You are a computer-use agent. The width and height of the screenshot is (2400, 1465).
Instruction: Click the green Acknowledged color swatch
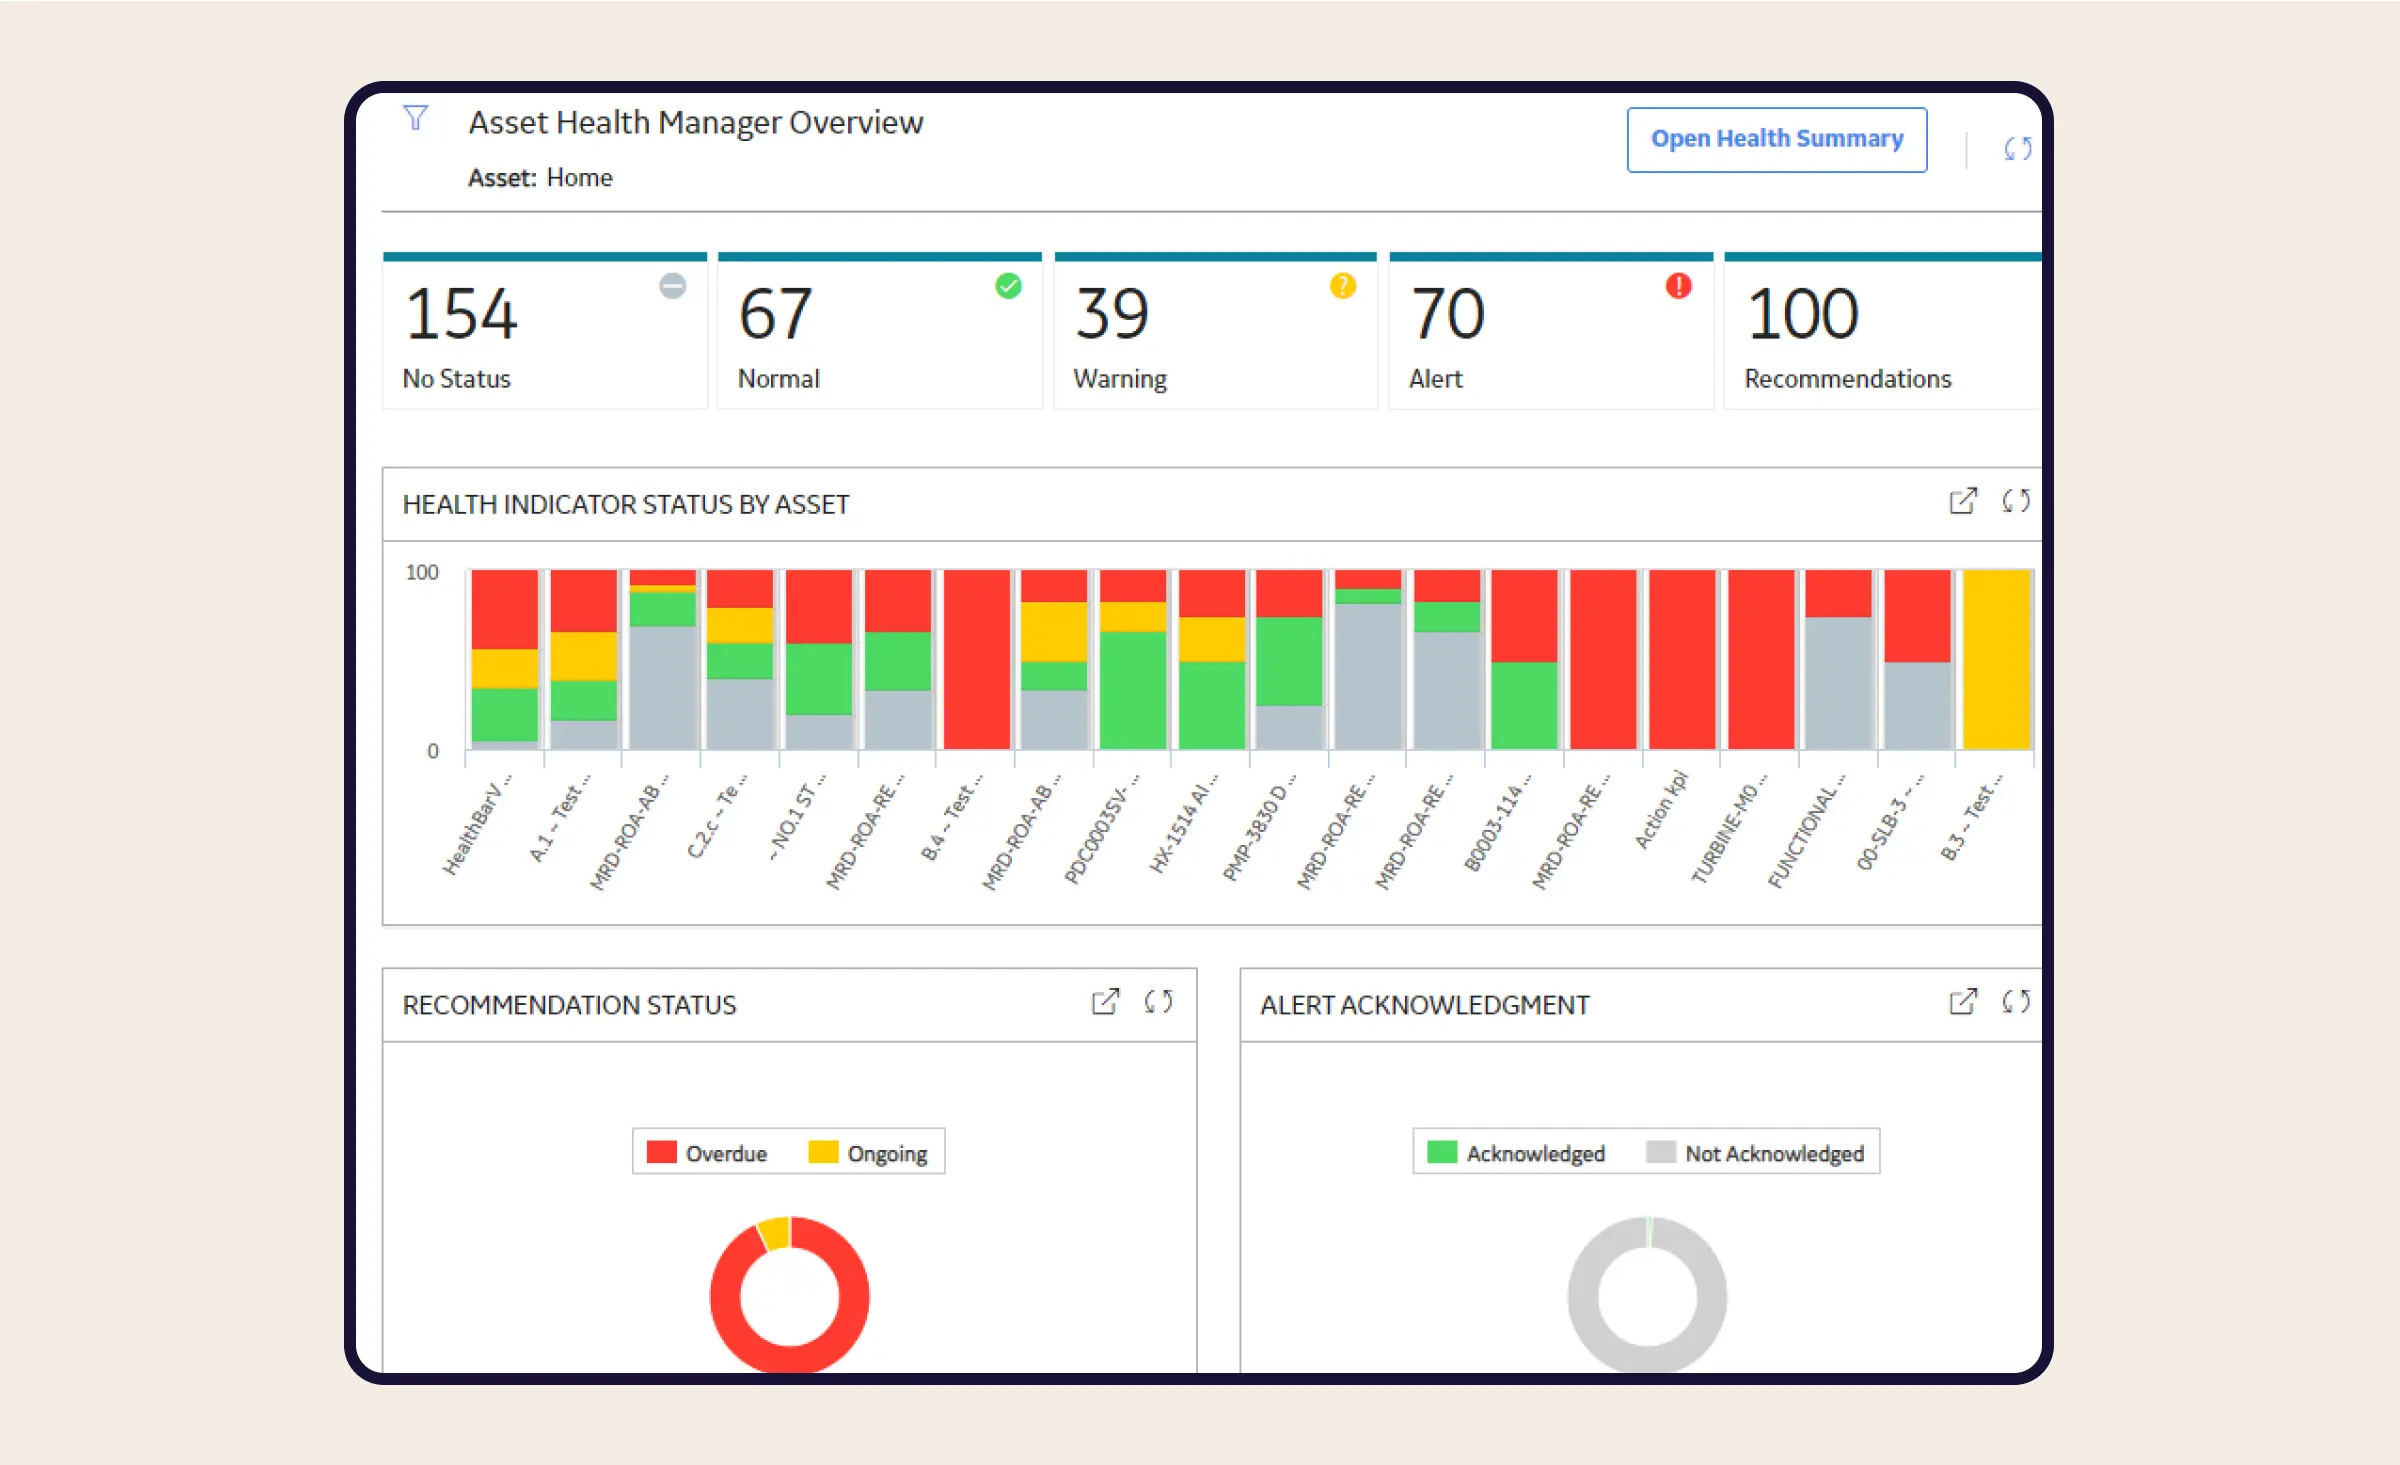tap(1442, 1152)
